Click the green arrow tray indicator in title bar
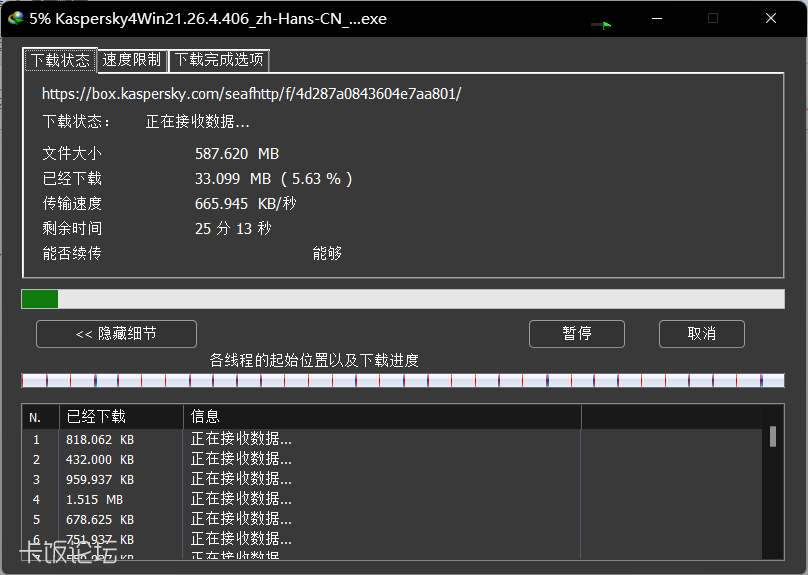Viewport: 808px width, 575px height. (x=601, y=25)
